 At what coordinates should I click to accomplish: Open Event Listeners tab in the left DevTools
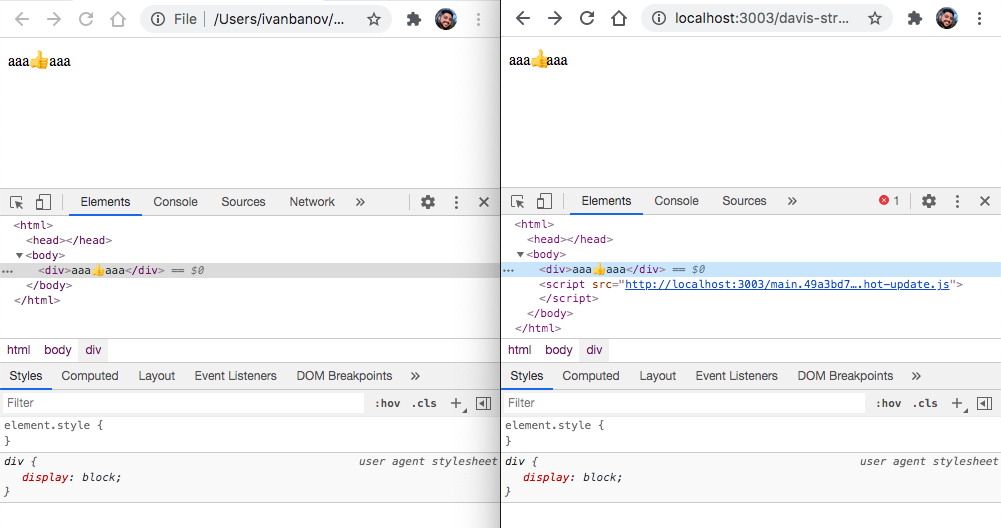[236, 376]
